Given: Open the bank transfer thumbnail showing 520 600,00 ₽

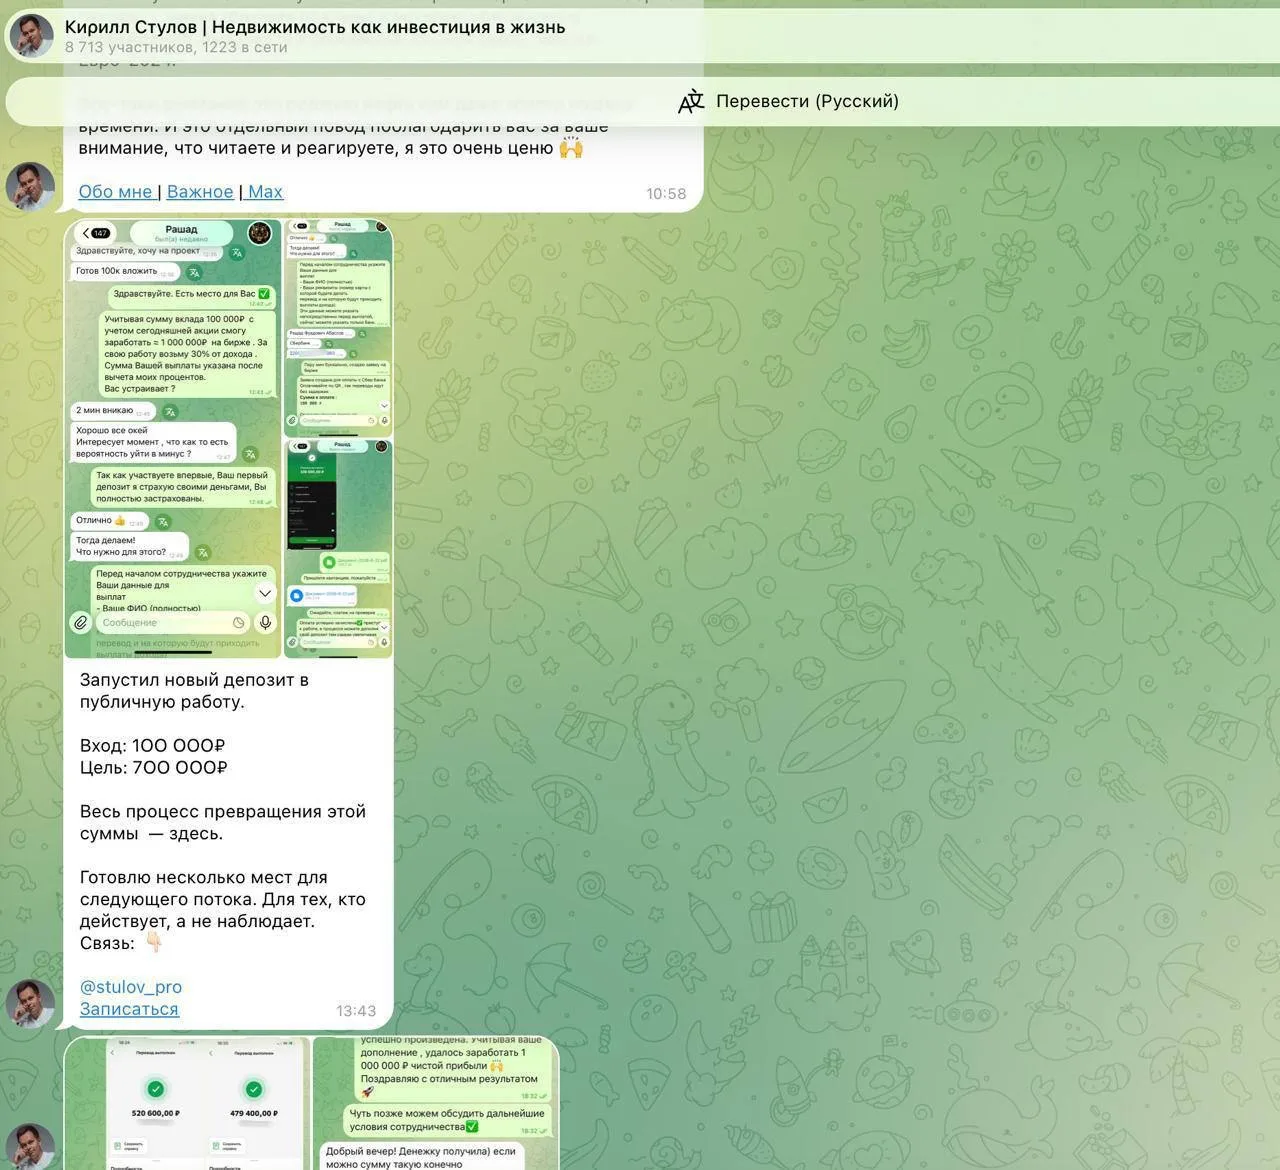Looking at the screenshot, I should 187,1103.
